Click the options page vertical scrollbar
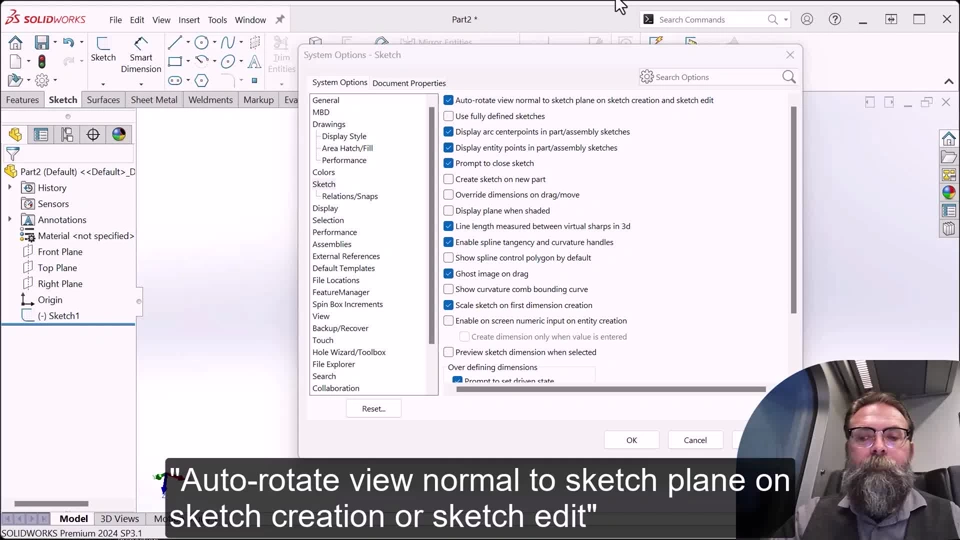 [793, 209]
